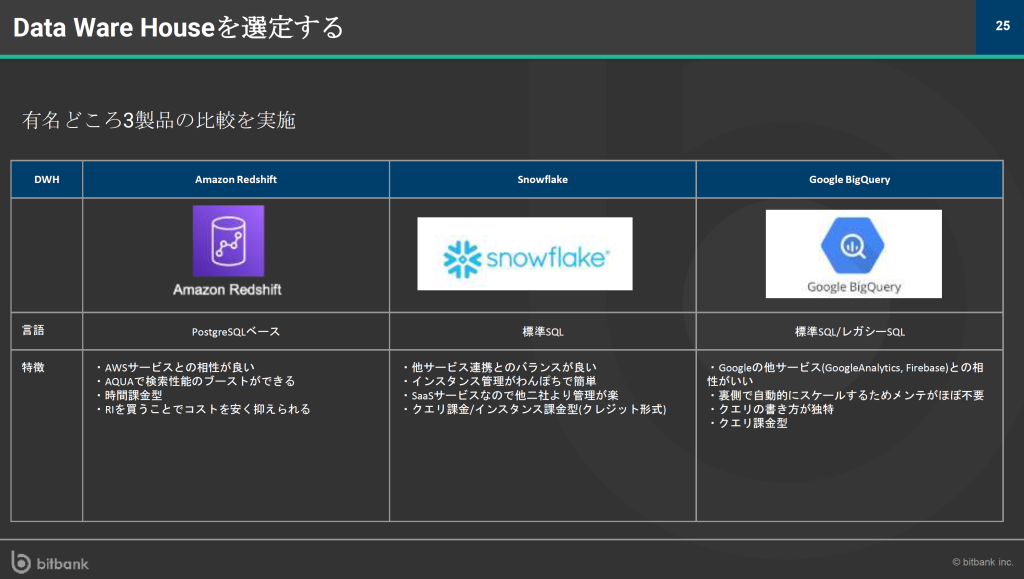This screenshot has width=1024, height=579.
Task: Click 'RIを買うことでコストを安く抑えられる' bullet
Action: [x=202, y=409]
